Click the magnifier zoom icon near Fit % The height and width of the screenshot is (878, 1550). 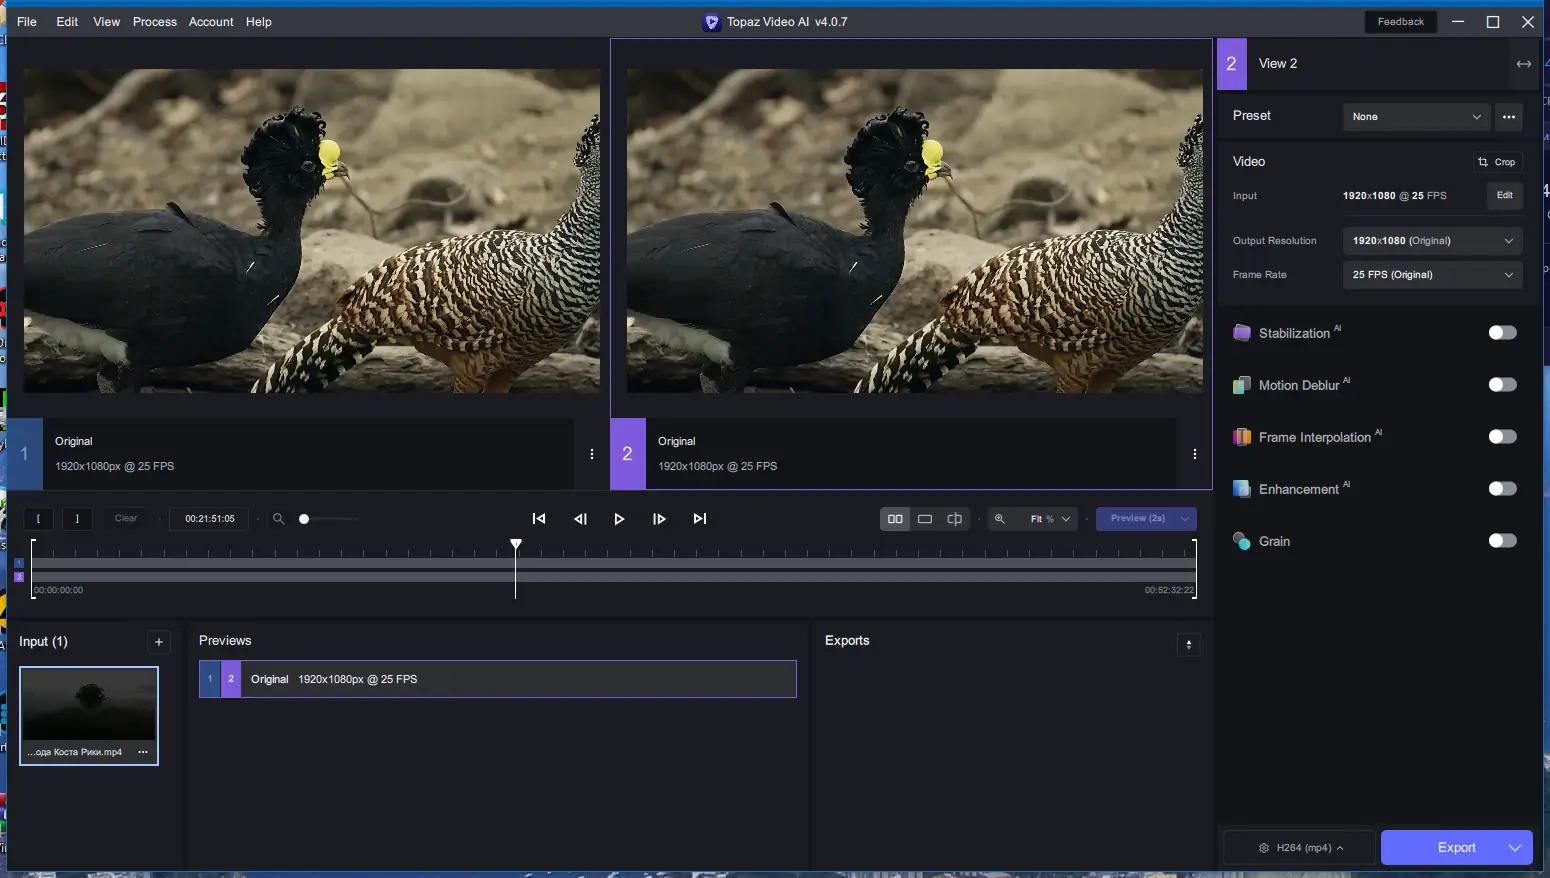1000,519
